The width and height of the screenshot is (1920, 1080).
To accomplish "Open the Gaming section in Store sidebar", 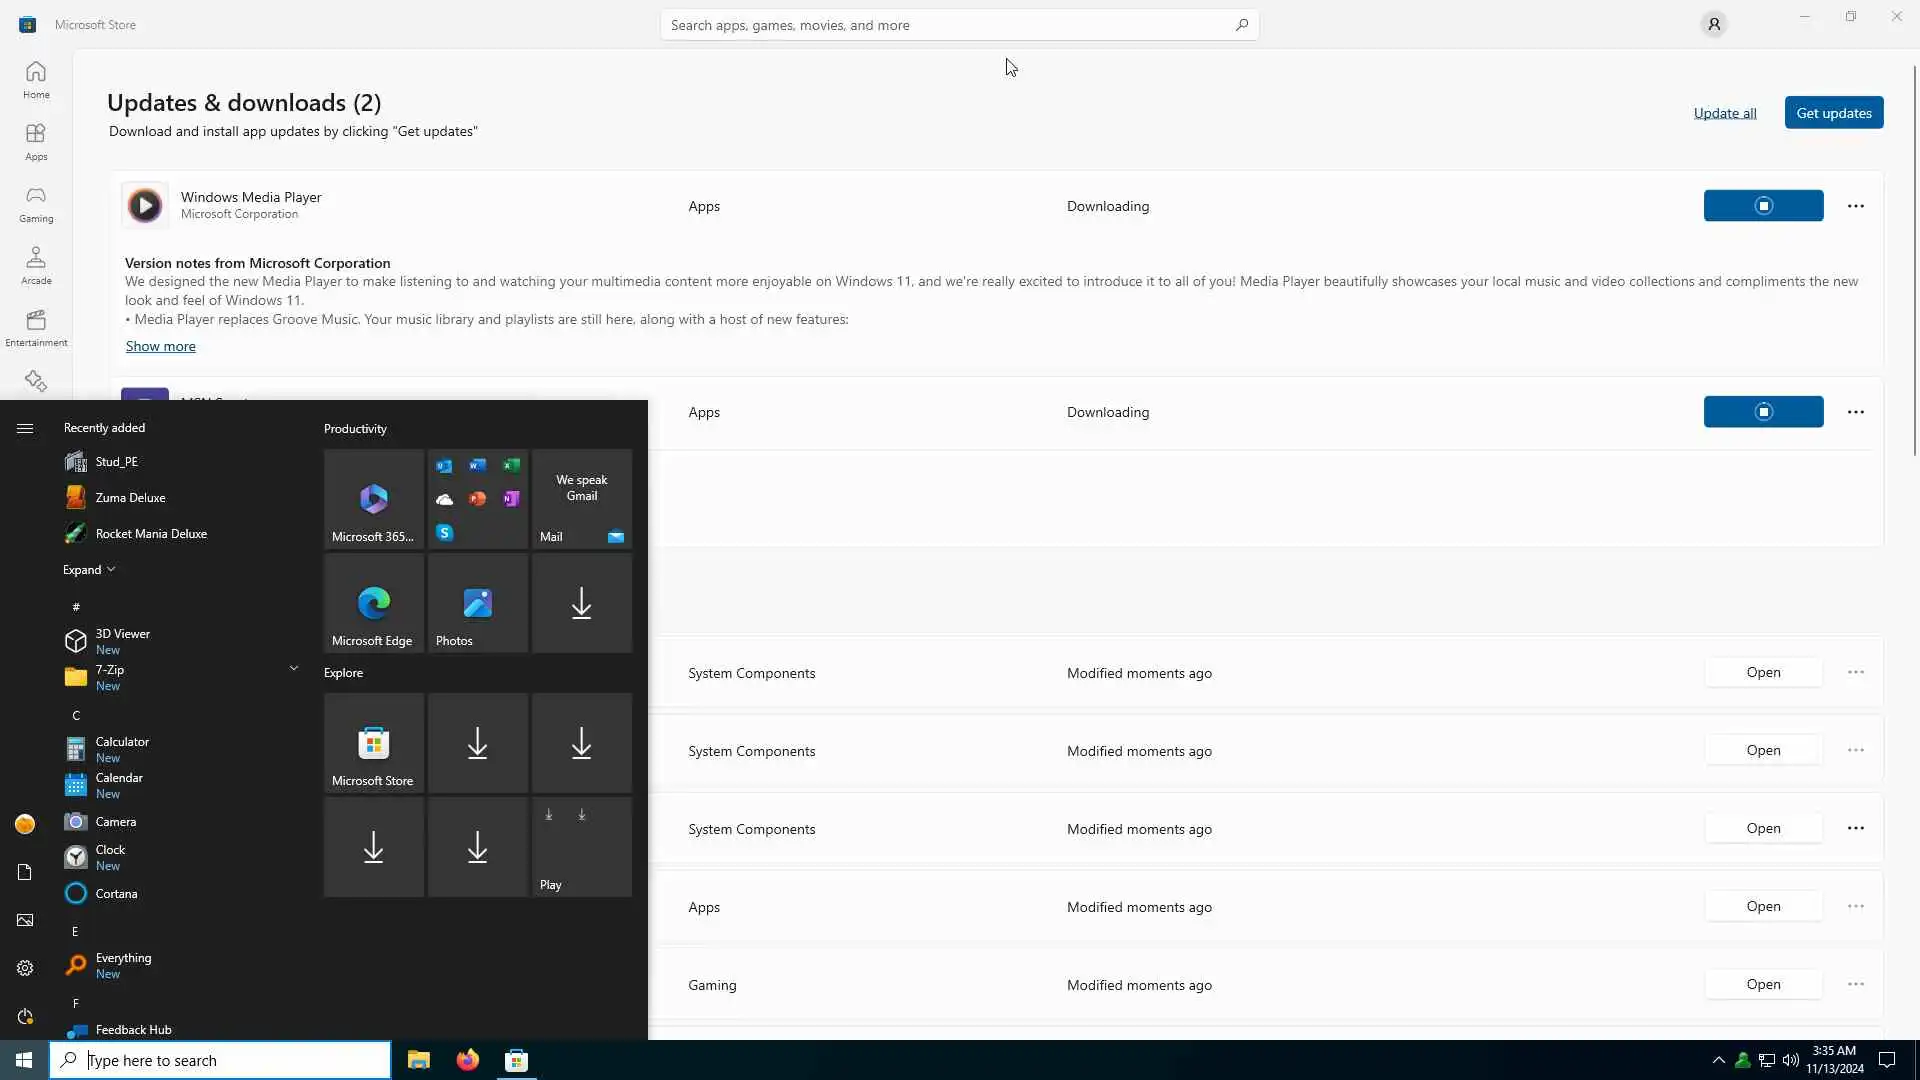I will tap(36, 203).
